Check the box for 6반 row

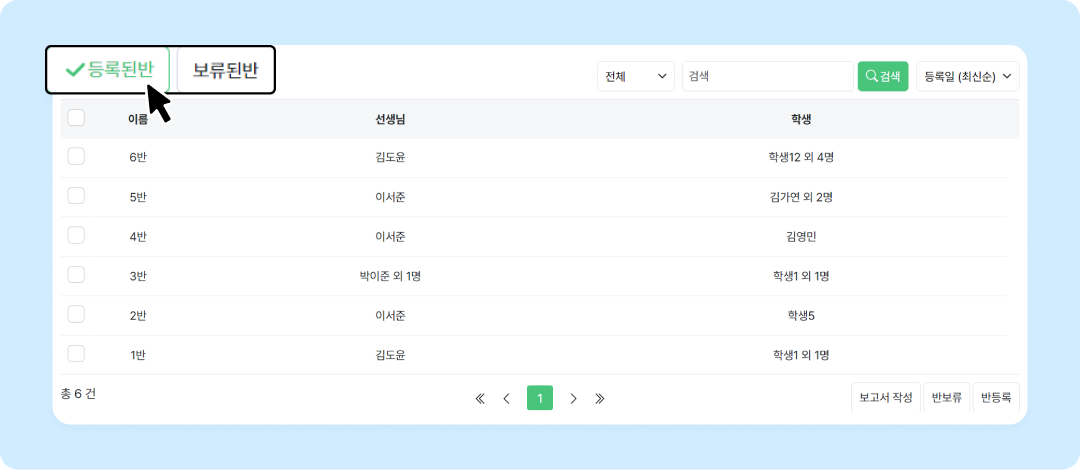76,156
